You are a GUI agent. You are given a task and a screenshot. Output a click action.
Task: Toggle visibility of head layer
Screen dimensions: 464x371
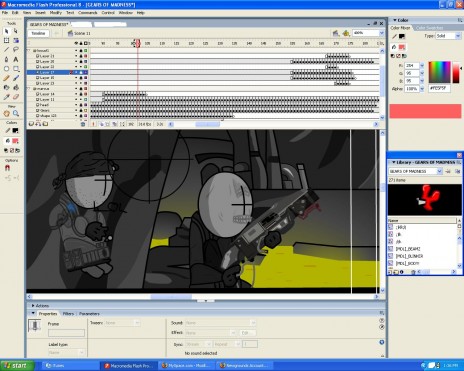(76, 105)
